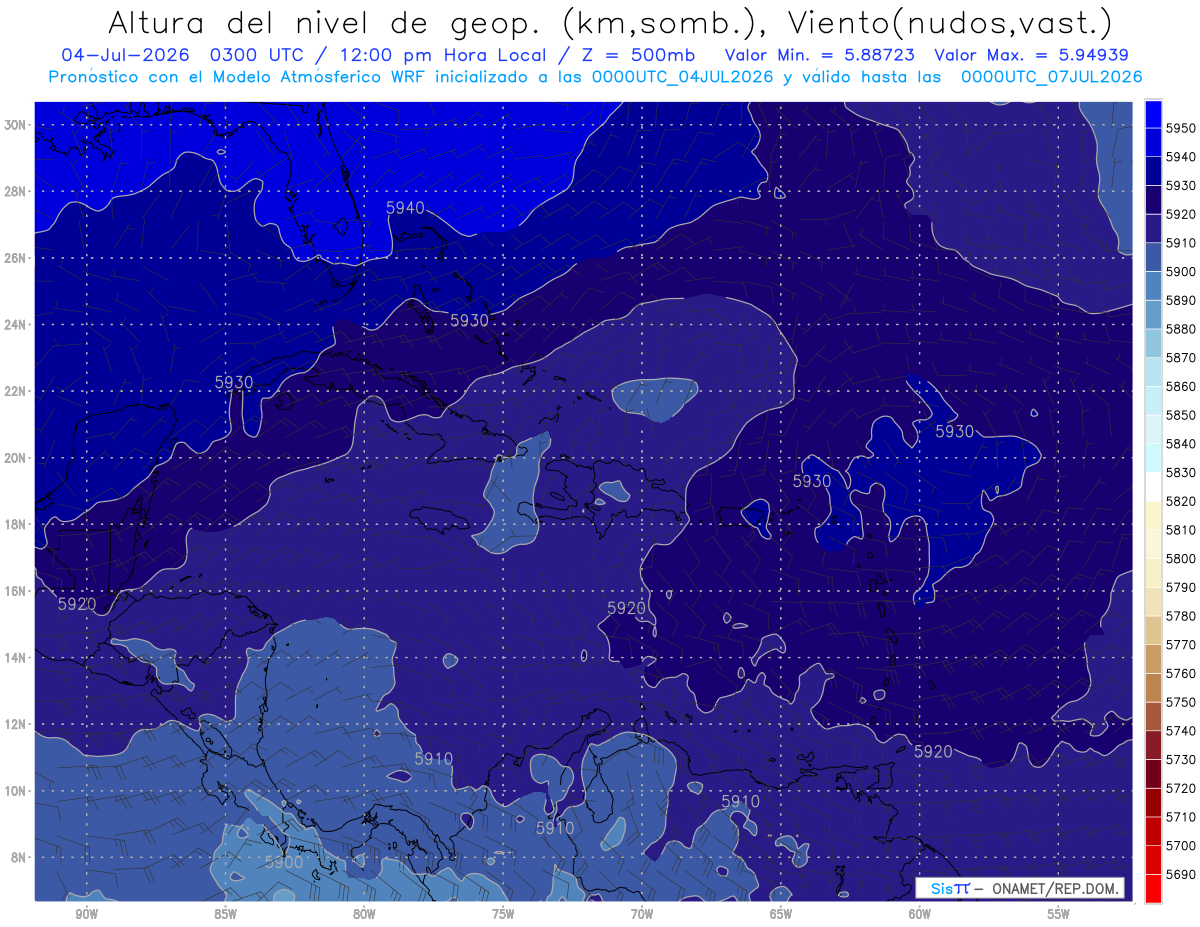Click the '5700' legend value
Viewport: 1200px width, 927px height.
pos(1180,845)
